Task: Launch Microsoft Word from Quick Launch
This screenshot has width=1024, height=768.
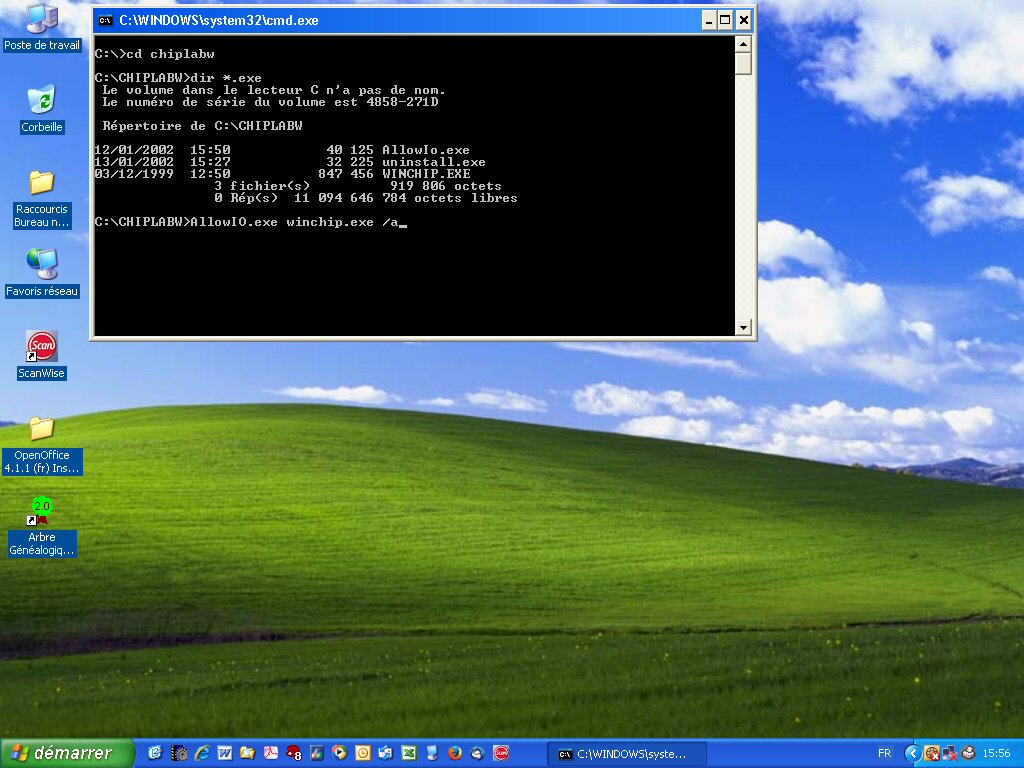Action: pos(224,753)
